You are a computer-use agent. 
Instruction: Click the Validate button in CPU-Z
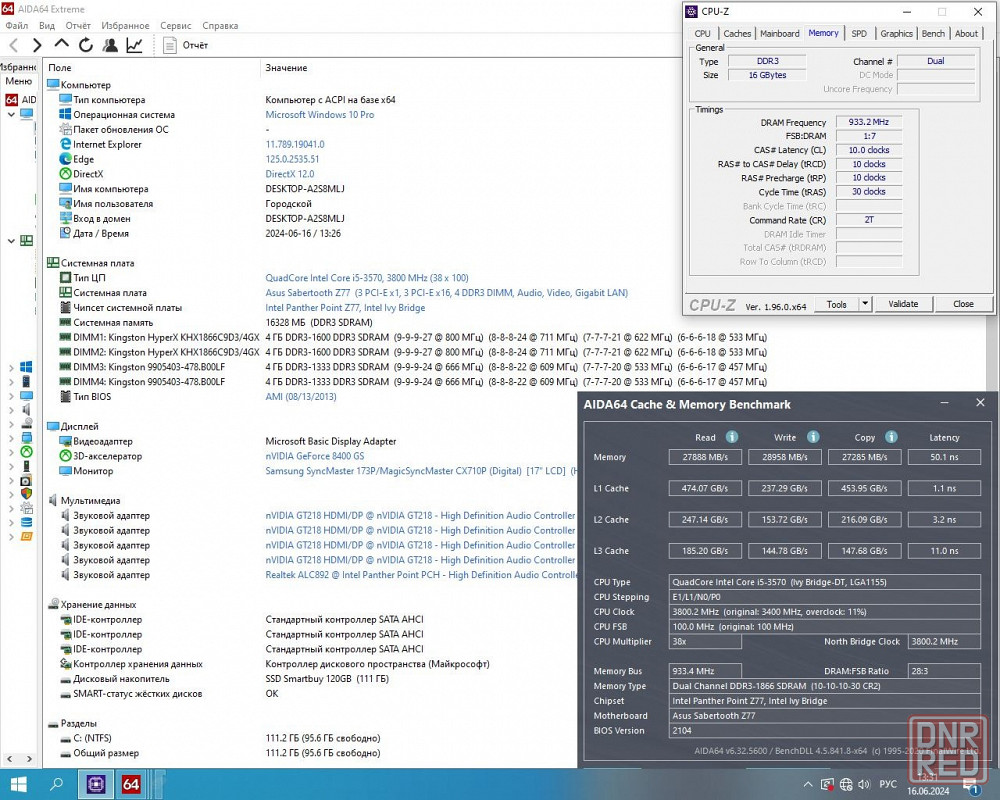903,304
